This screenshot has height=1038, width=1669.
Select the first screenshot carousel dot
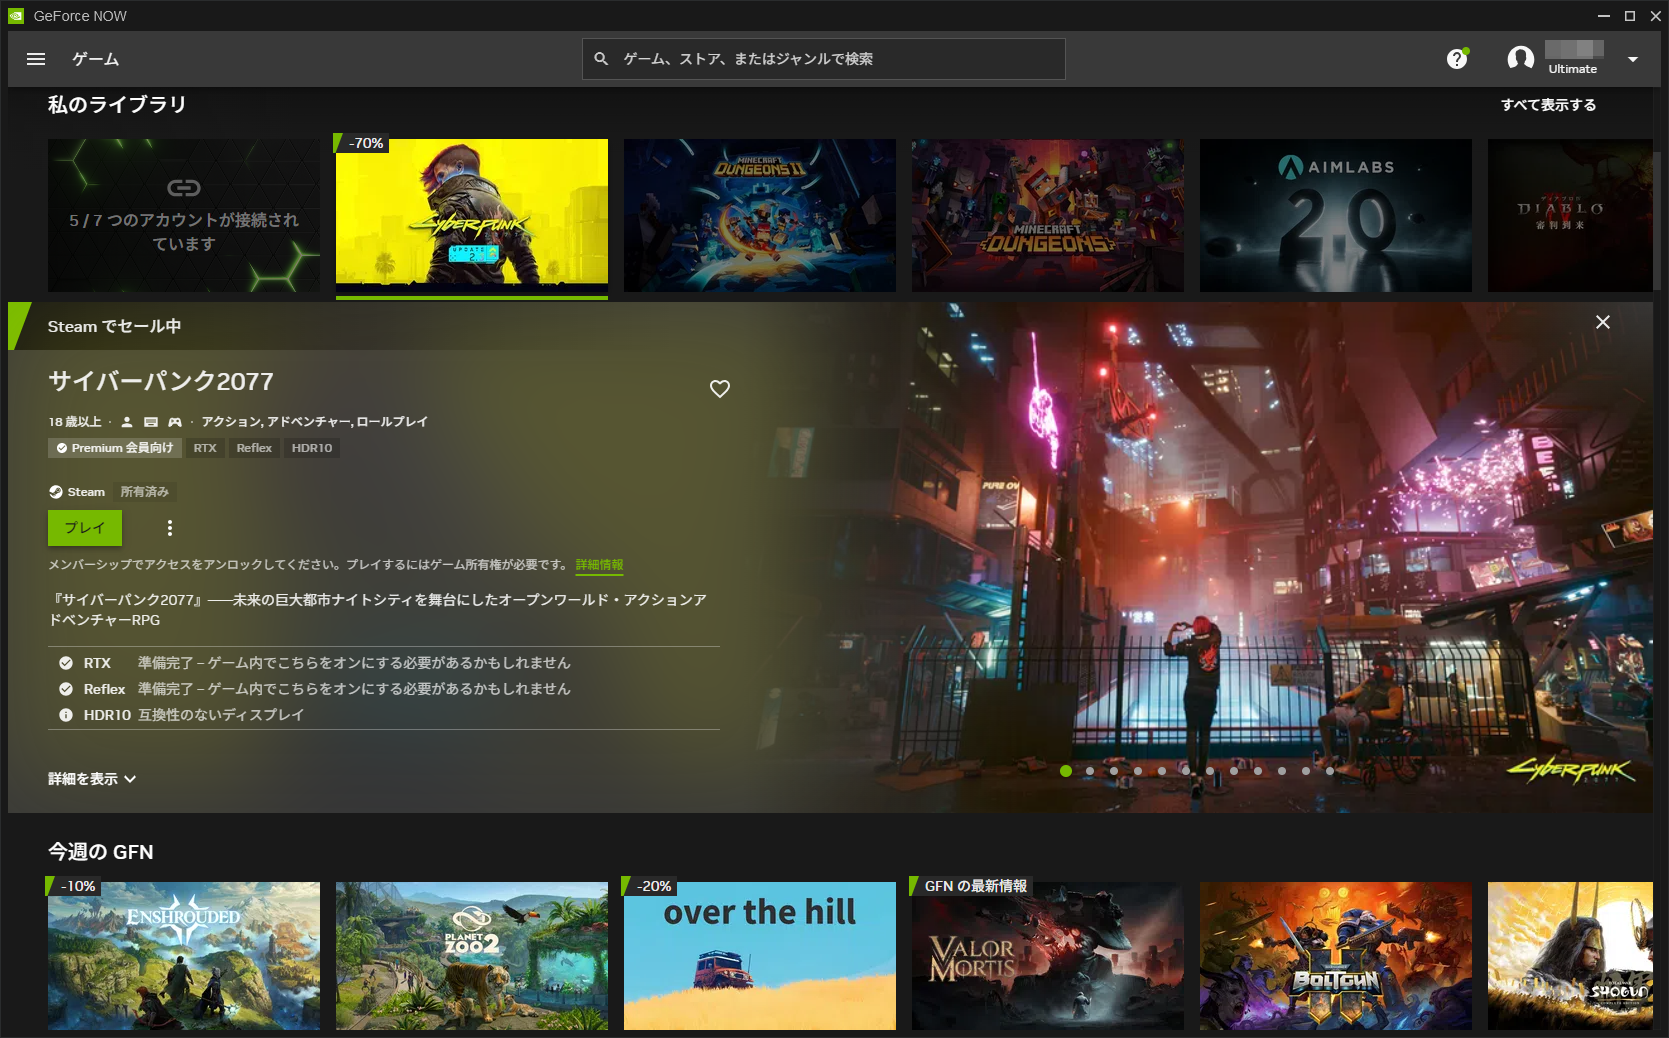[x=1066, y=771]
